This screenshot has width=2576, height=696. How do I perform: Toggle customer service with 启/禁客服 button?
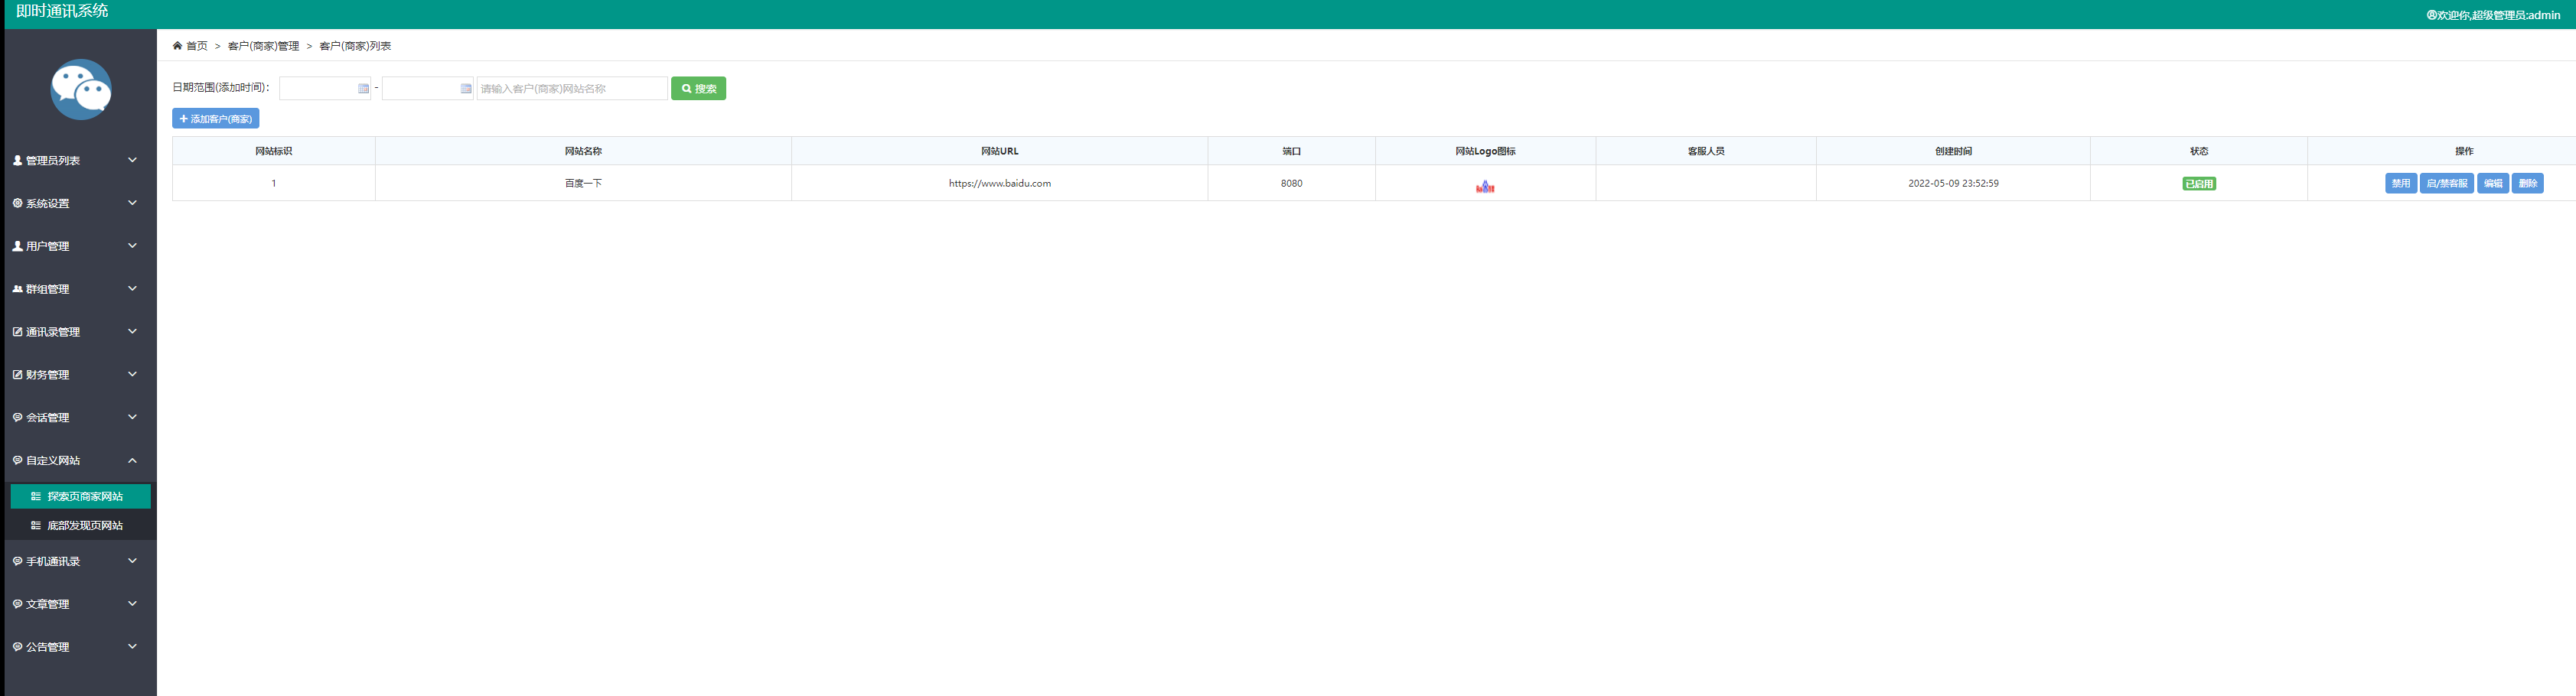pos(2446,184)
